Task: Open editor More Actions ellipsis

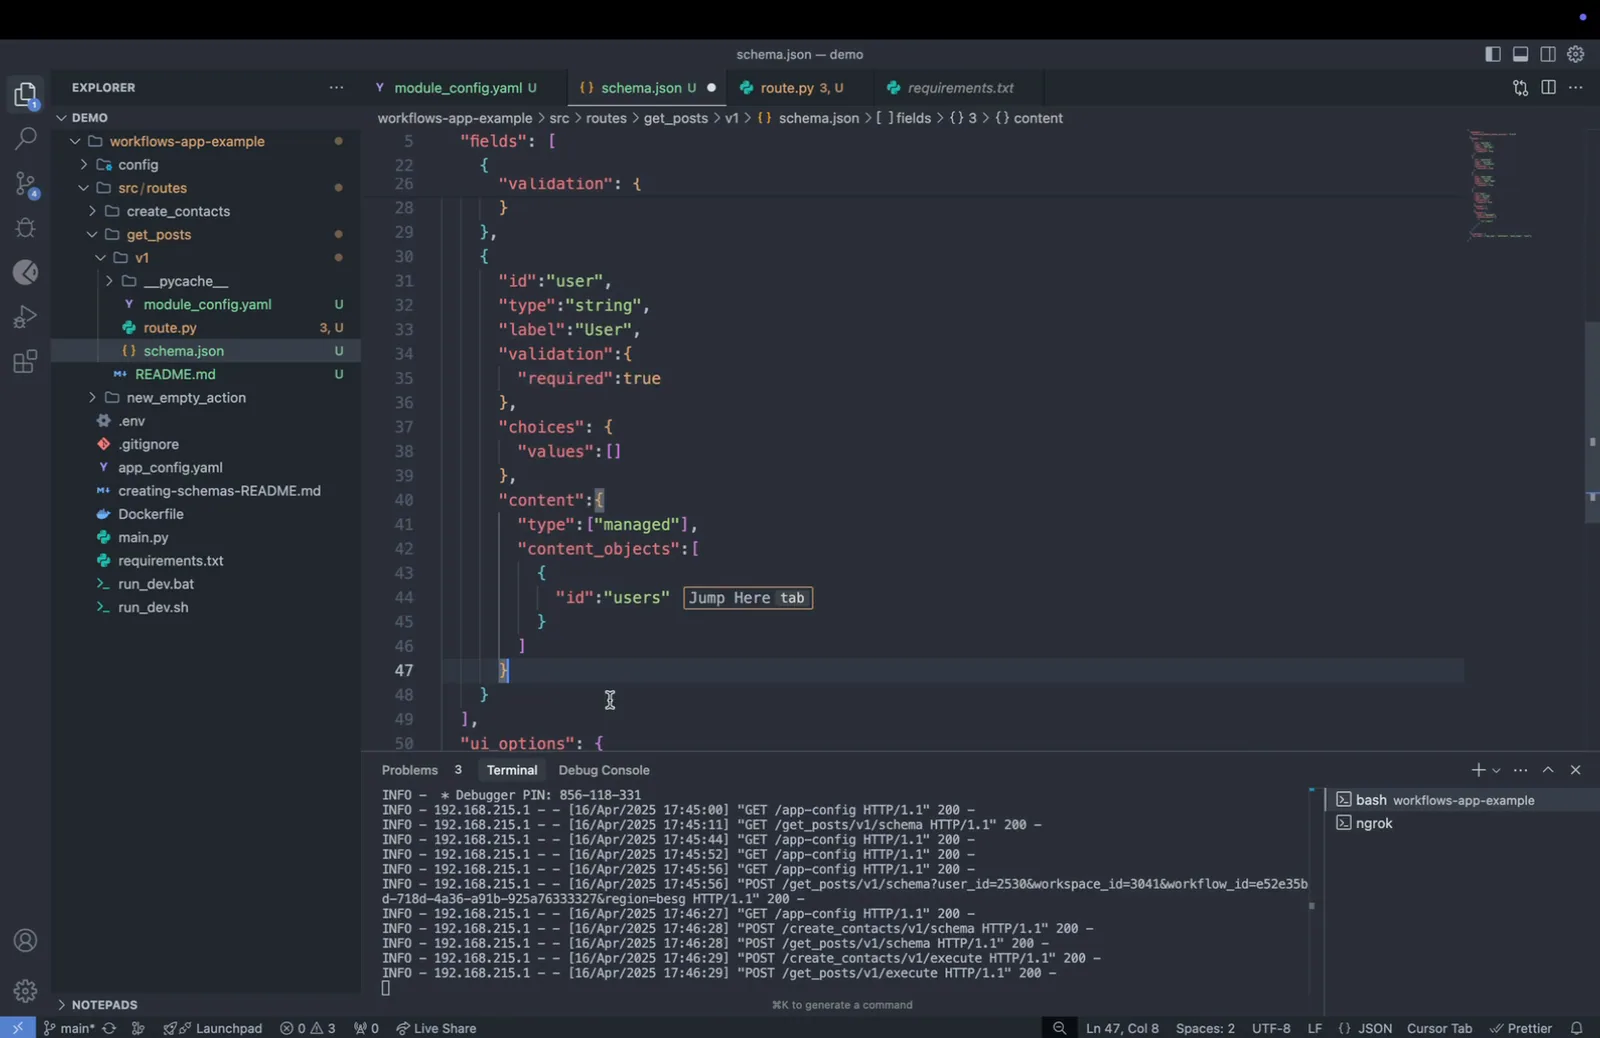Action: pyautogui.click(x=1576, y=88)
